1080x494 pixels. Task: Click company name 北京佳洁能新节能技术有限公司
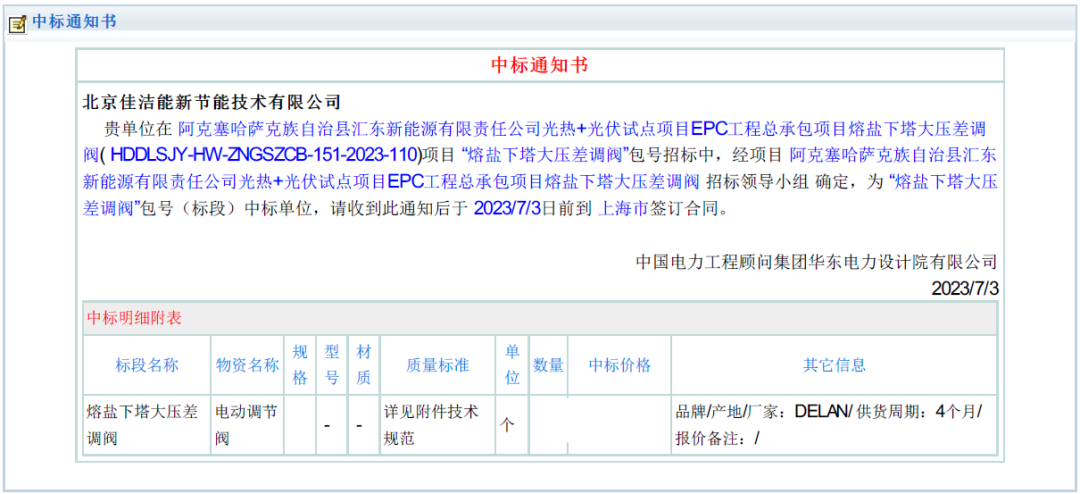tap(212, 102)
